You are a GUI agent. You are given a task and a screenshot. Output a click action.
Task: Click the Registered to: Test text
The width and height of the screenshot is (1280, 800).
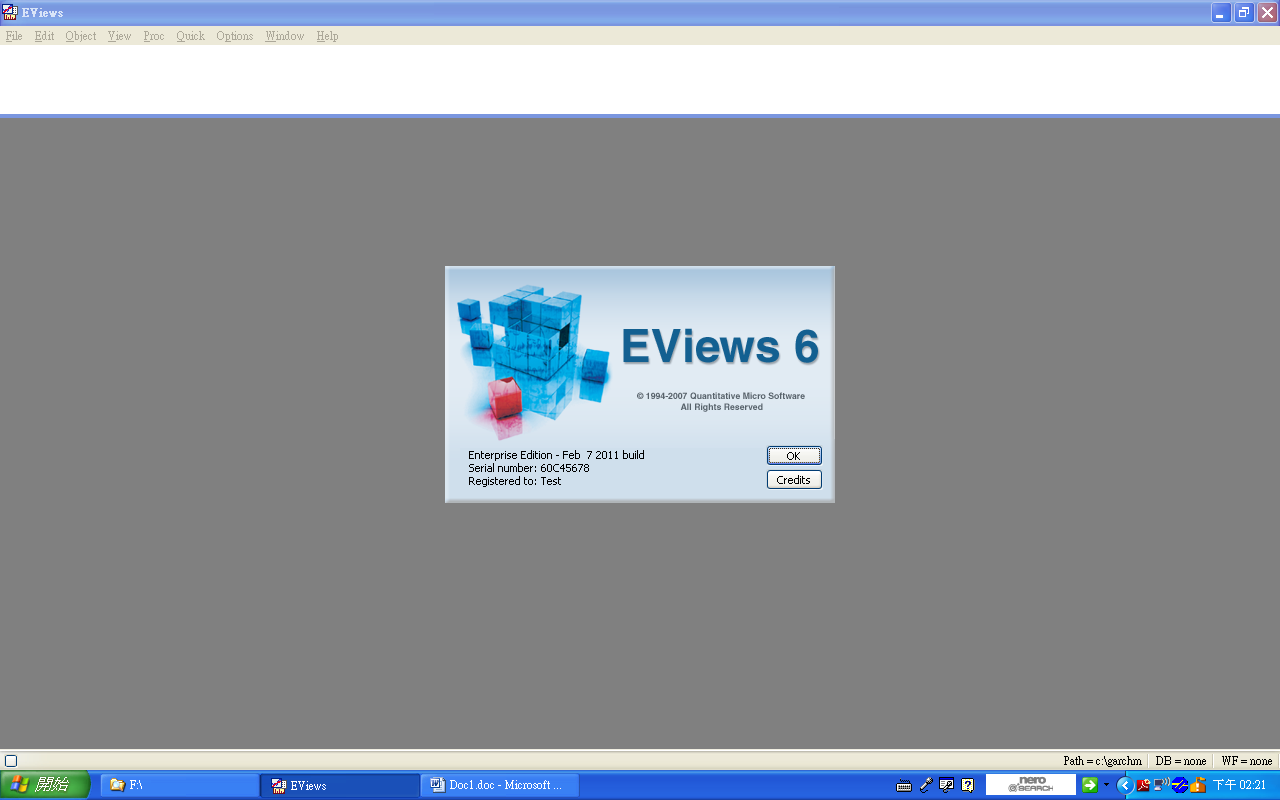[515, 481]
